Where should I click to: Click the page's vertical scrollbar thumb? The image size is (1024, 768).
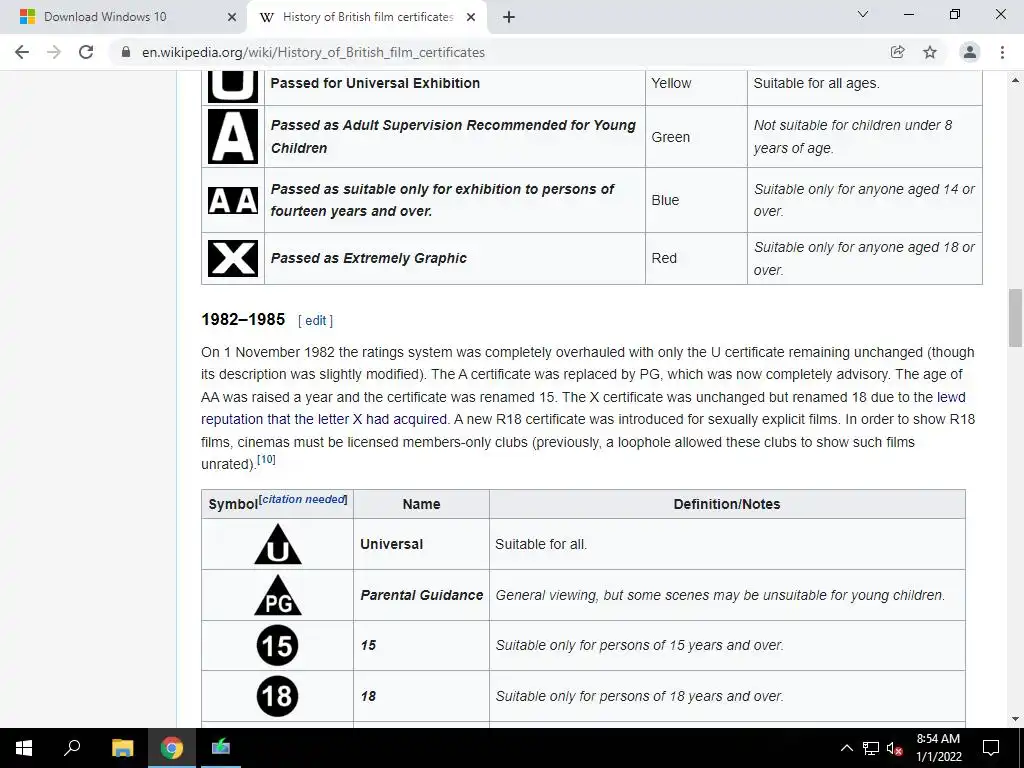click(x=1015, y=318)
